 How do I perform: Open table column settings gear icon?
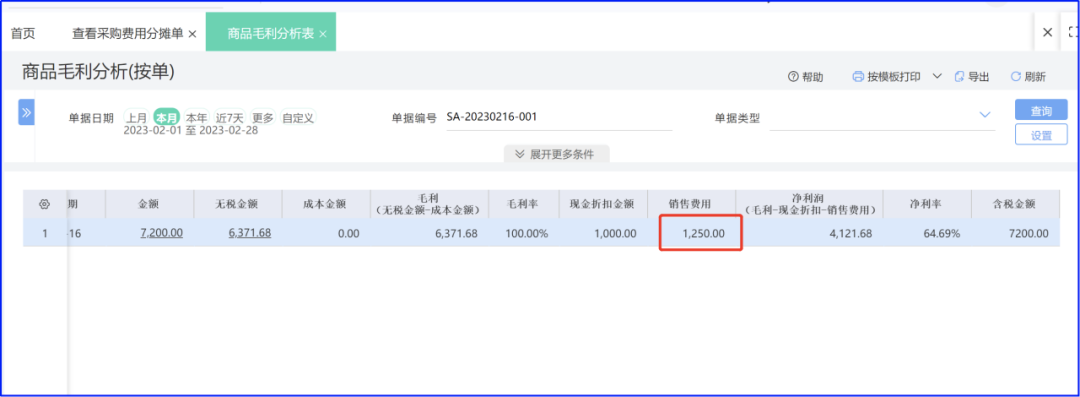tap(45, 204)
